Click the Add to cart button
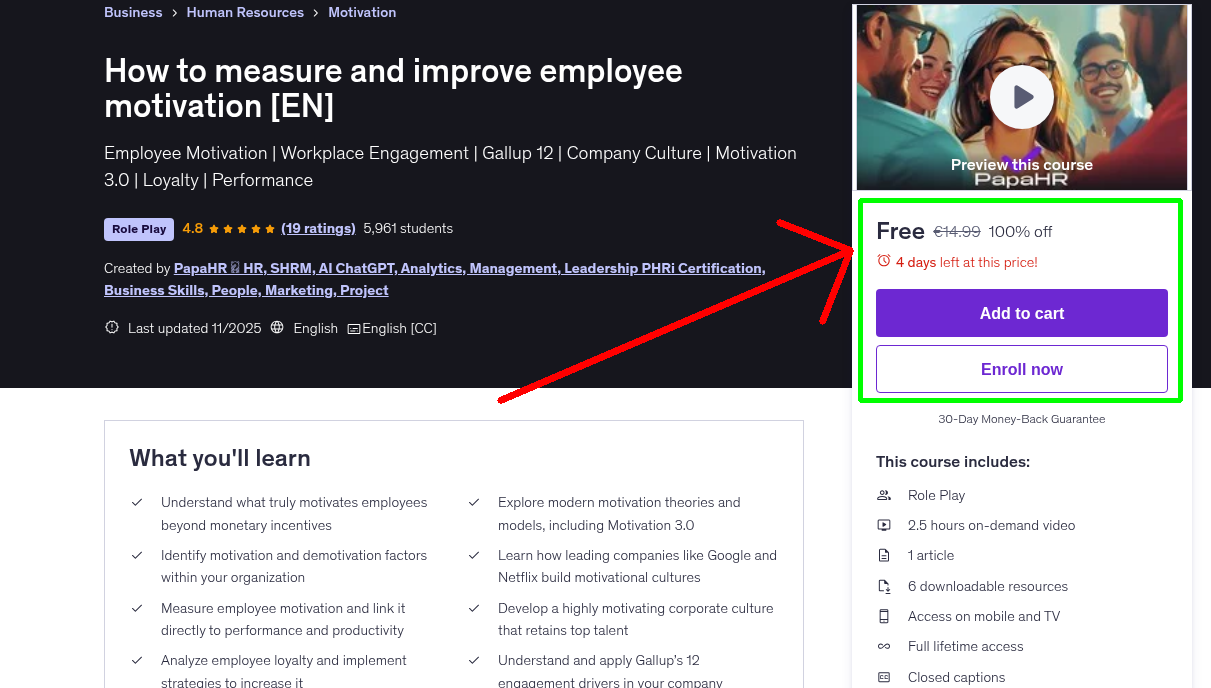 [1021, 312]
